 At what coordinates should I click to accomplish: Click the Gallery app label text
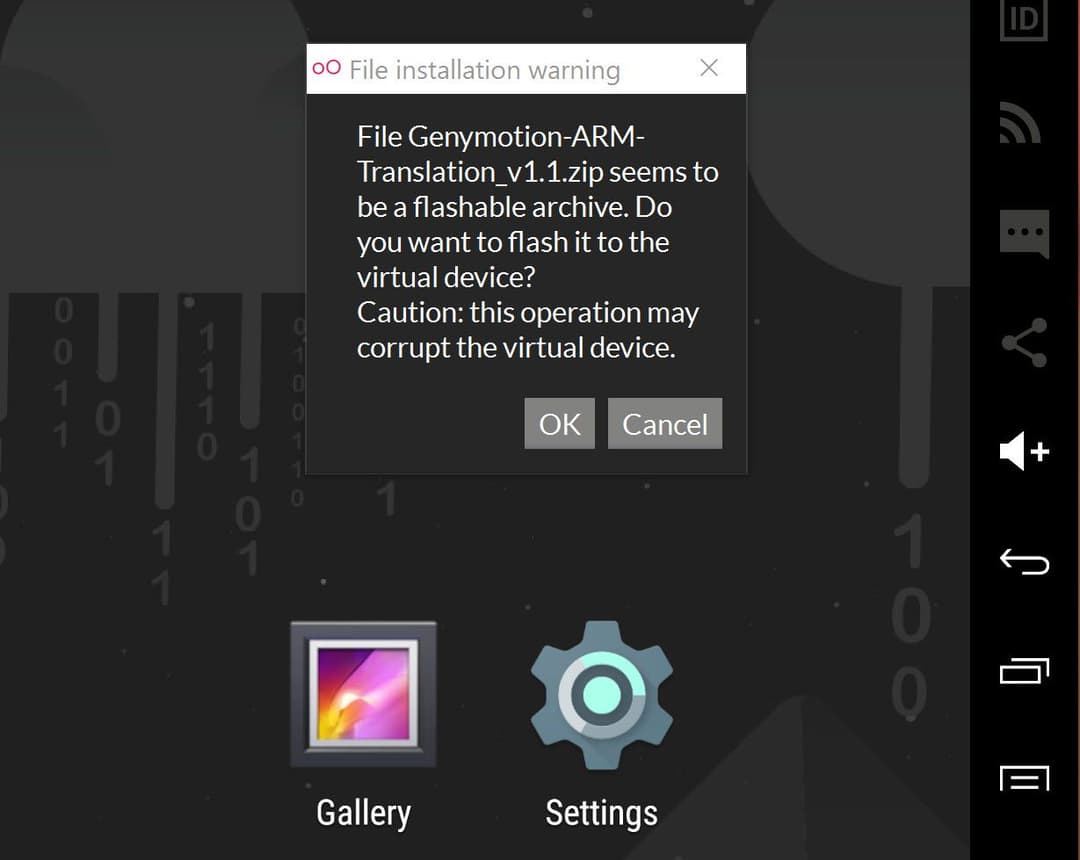(x=363, y=812)
